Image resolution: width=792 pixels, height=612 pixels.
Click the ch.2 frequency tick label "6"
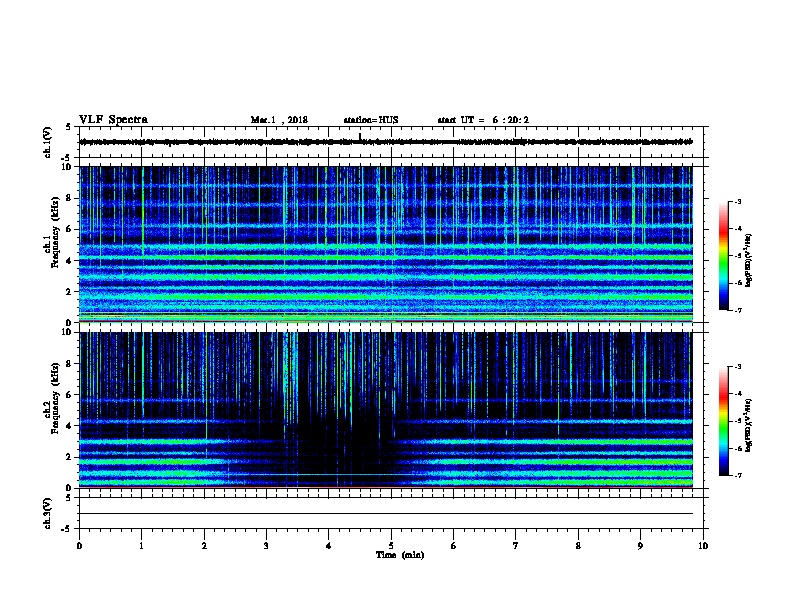tap(70, 395)
